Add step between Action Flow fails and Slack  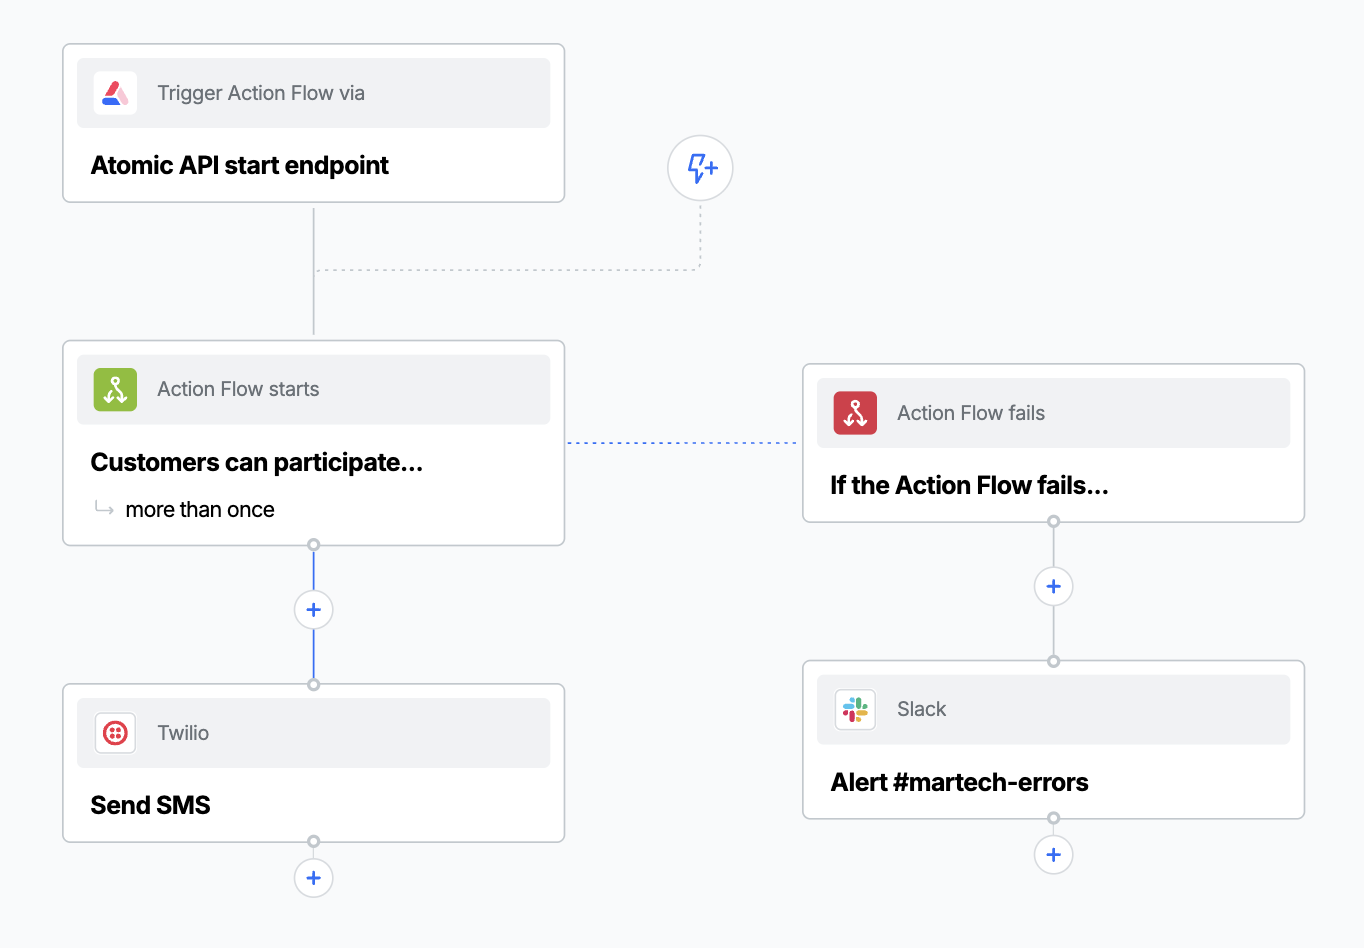(x=1053, y=586)
